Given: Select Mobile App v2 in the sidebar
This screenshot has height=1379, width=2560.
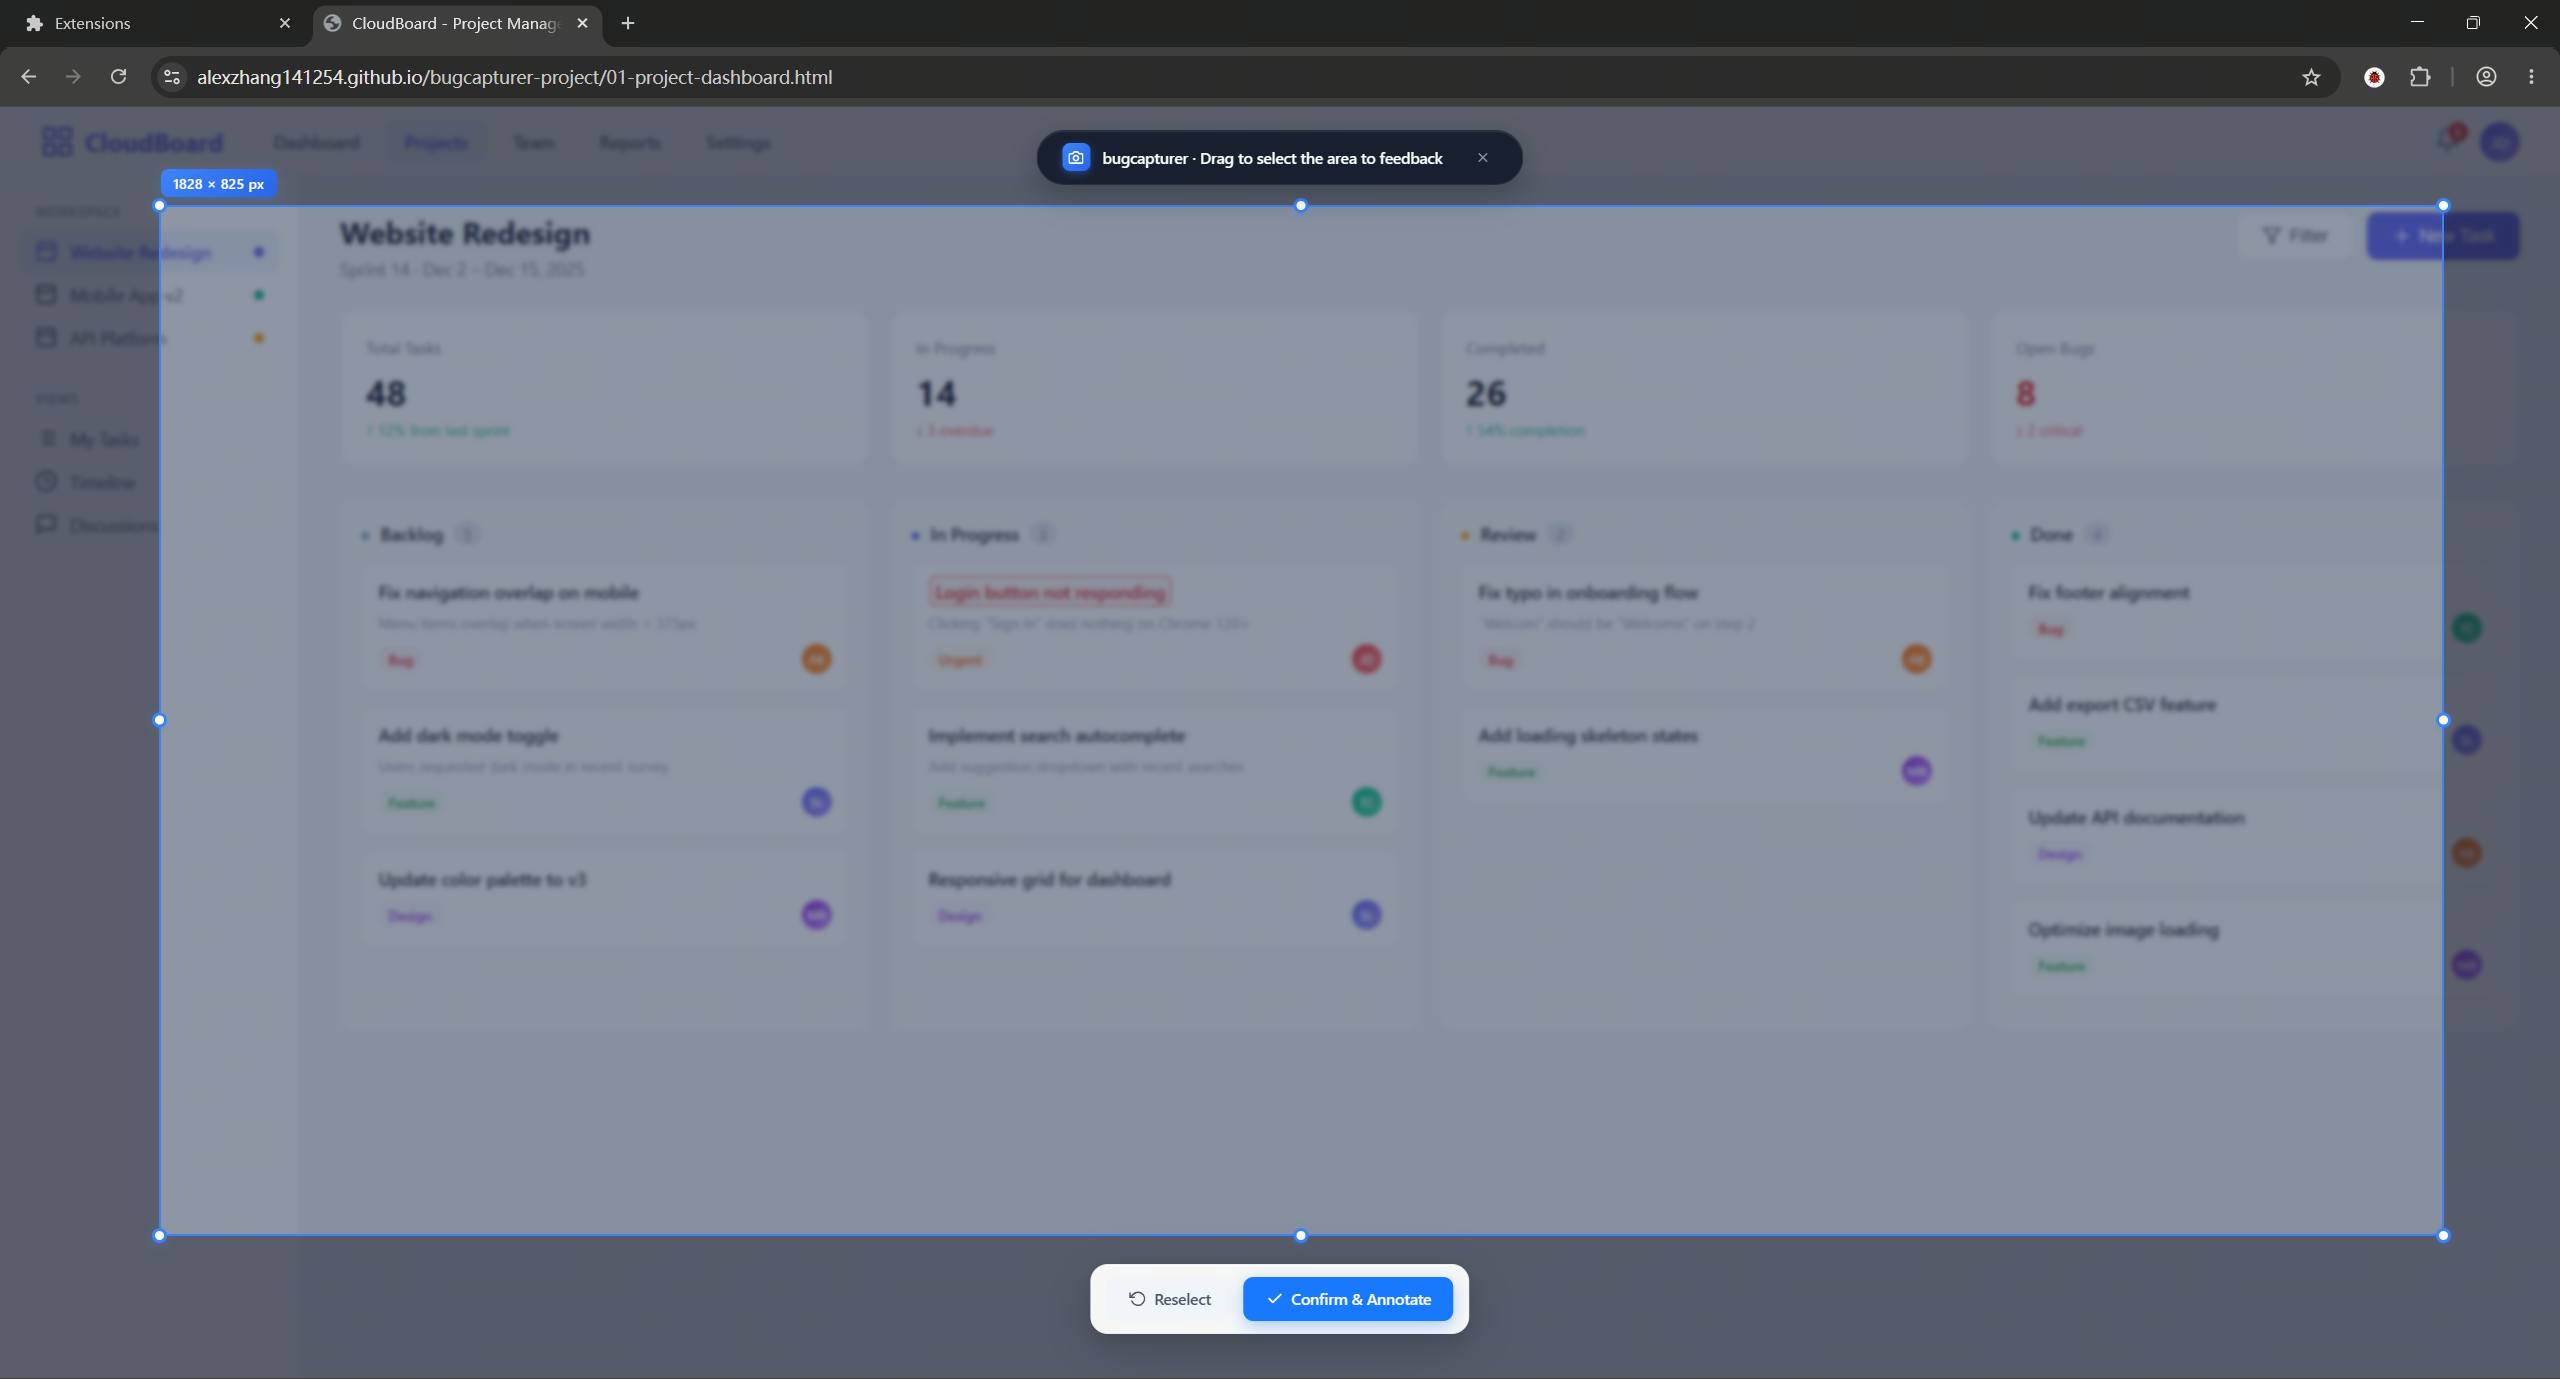Looking at the screenshot, I should pos(150,295).
